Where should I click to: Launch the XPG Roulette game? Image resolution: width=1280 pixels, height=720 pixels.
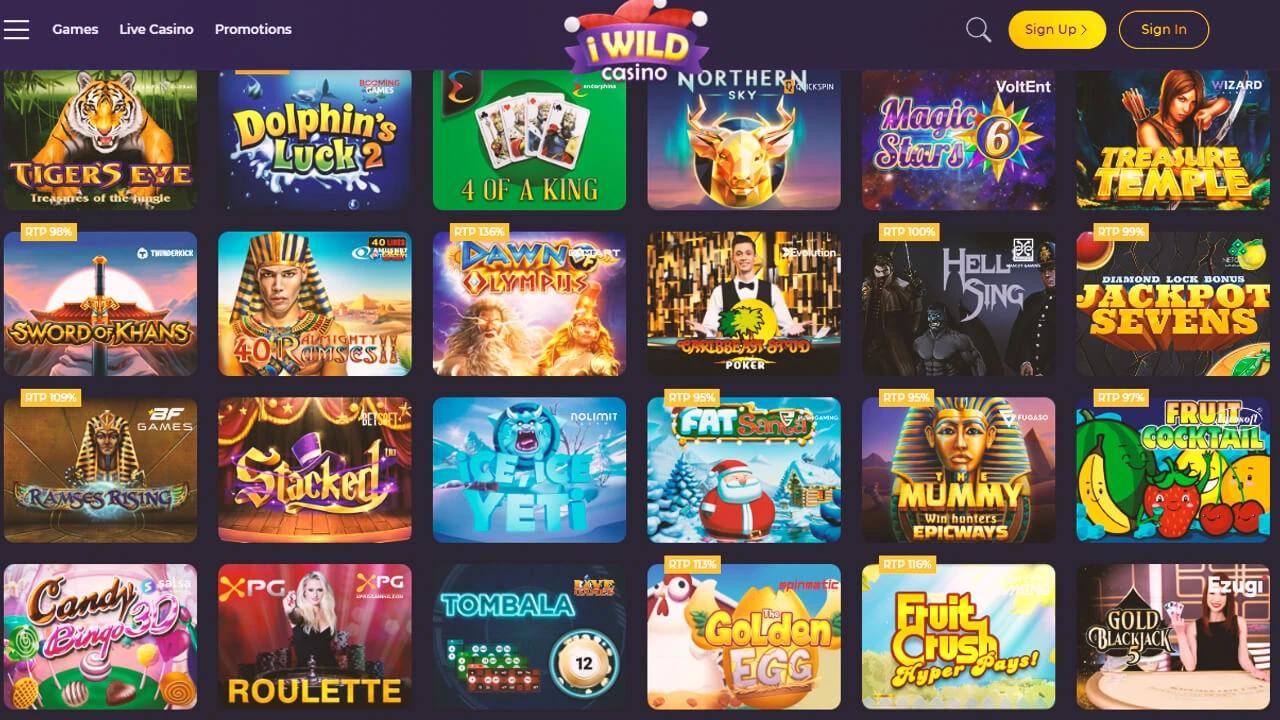(x=315, y=637)
